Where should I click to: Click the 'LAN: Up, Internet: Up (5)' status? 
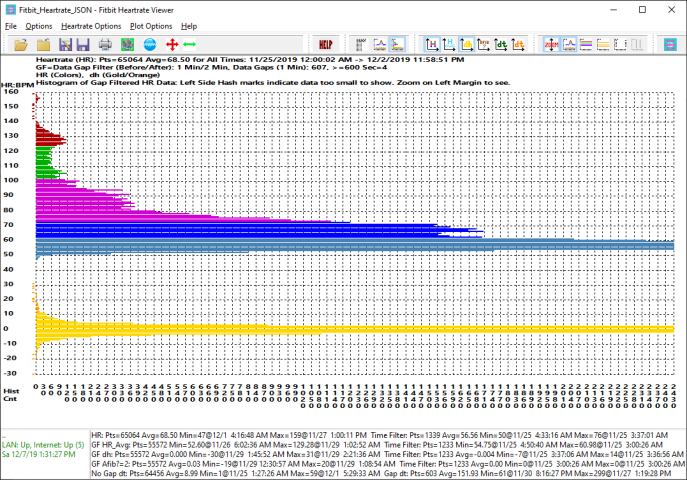point(43,445)
